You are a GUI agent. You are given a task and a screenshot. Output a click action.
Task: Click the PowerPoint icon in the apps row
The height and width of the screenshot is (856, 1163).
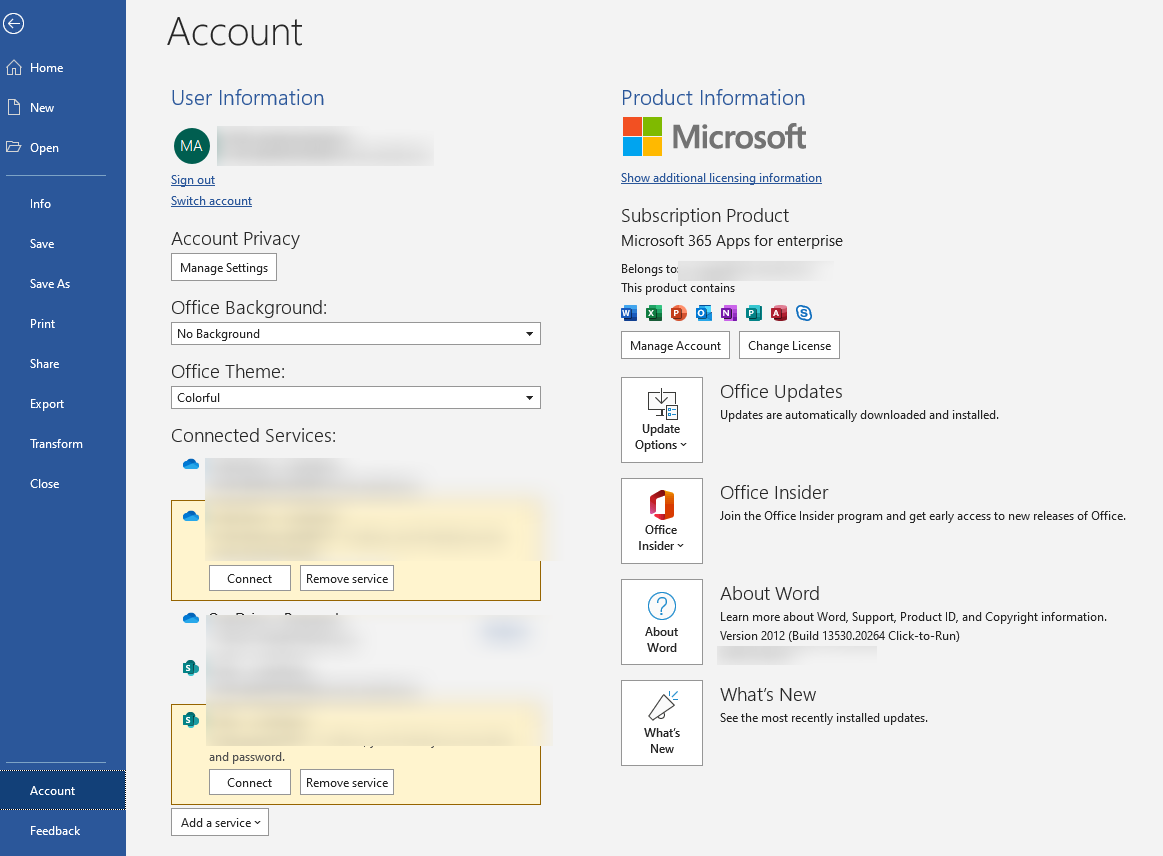click(x=678, y=313)
